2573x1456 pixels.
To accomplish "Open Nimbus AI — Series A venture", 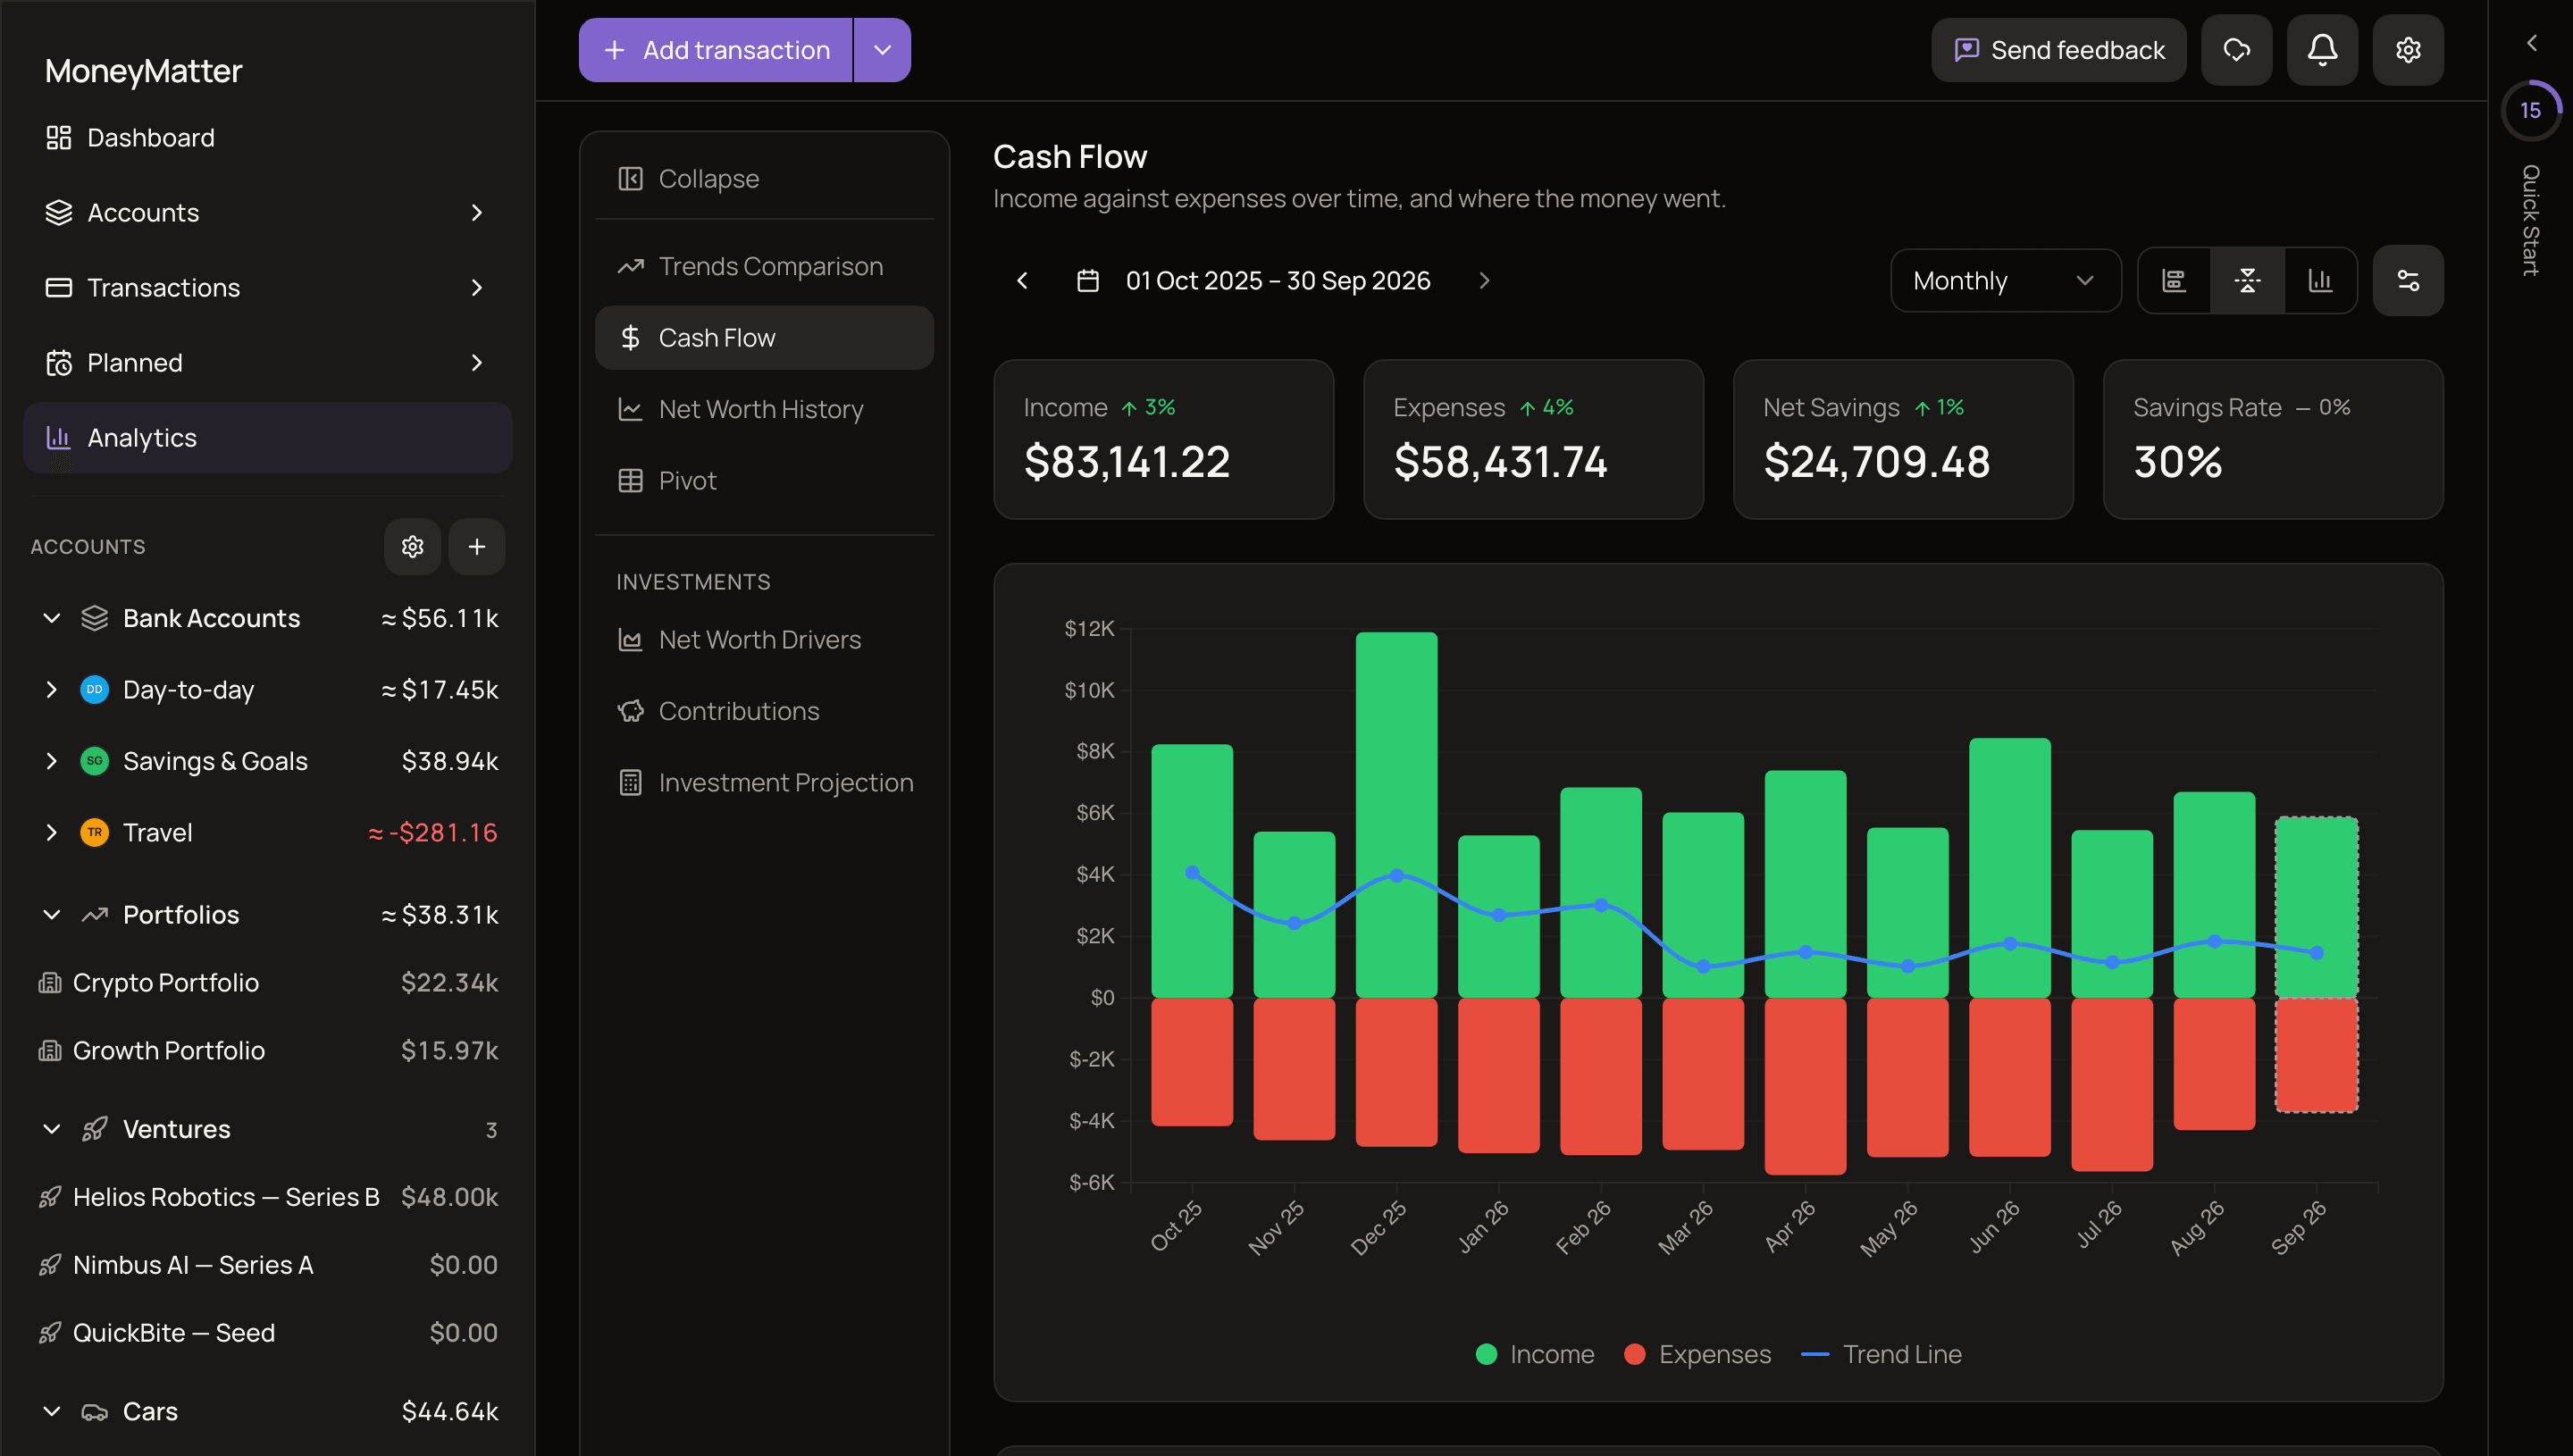I will 268,1264.
